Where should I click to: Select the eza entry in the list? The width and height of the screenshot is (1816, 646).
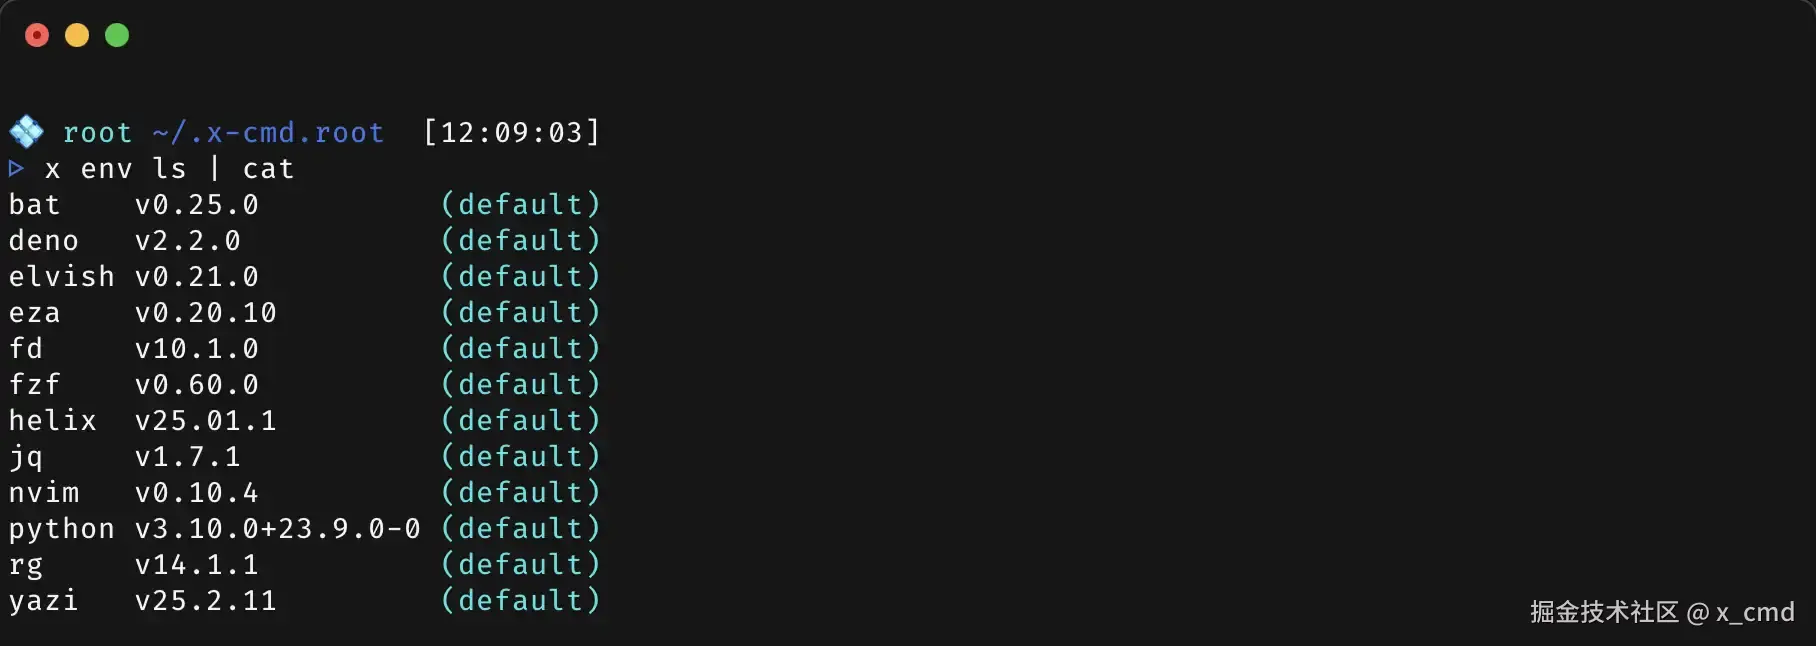pos(34,312)
